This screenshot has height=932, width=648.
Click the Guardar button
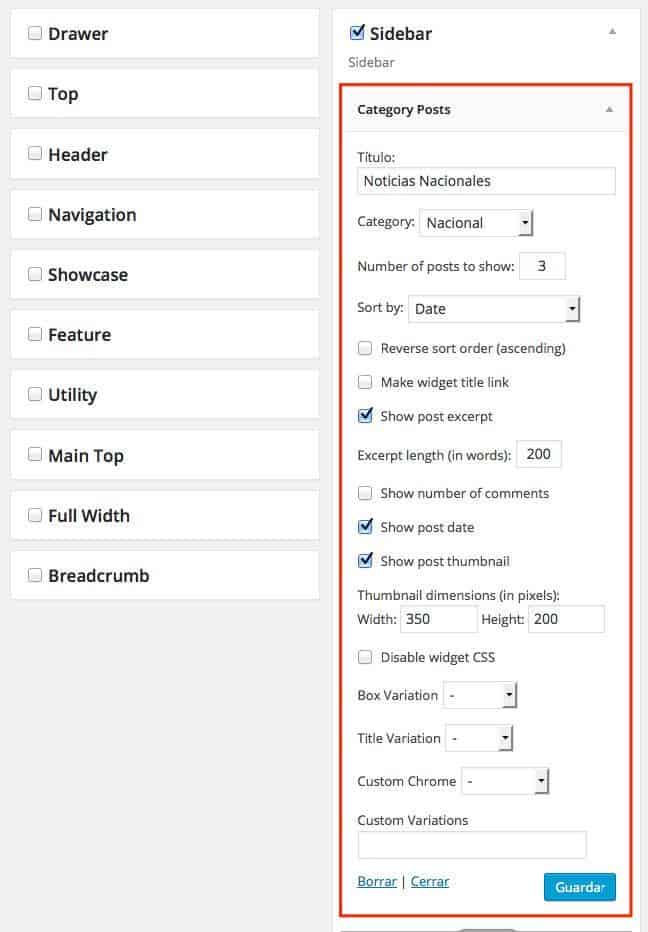pyautogui.click(x=580, y=887)
